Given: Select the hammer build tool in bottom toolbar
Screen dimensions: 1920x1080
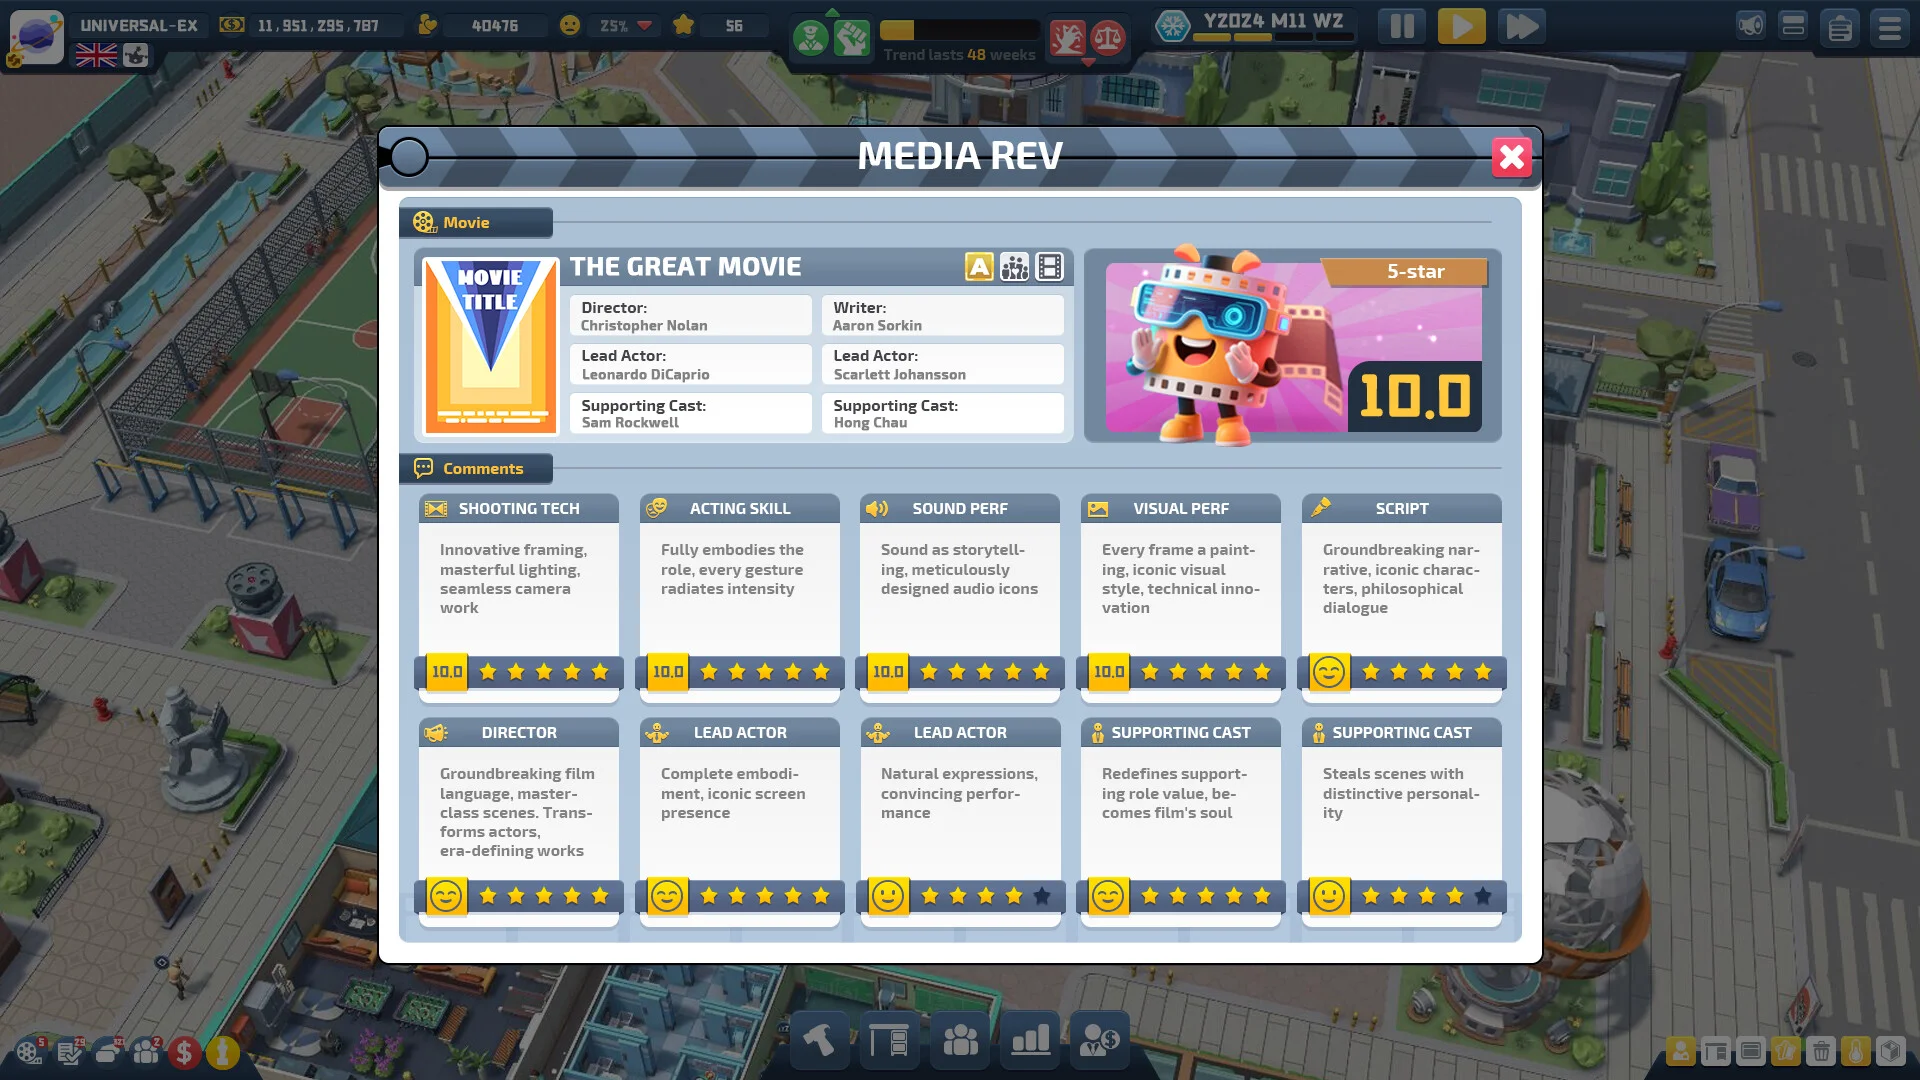Looking at the screenshot, I should click(x=819, y=1040).
